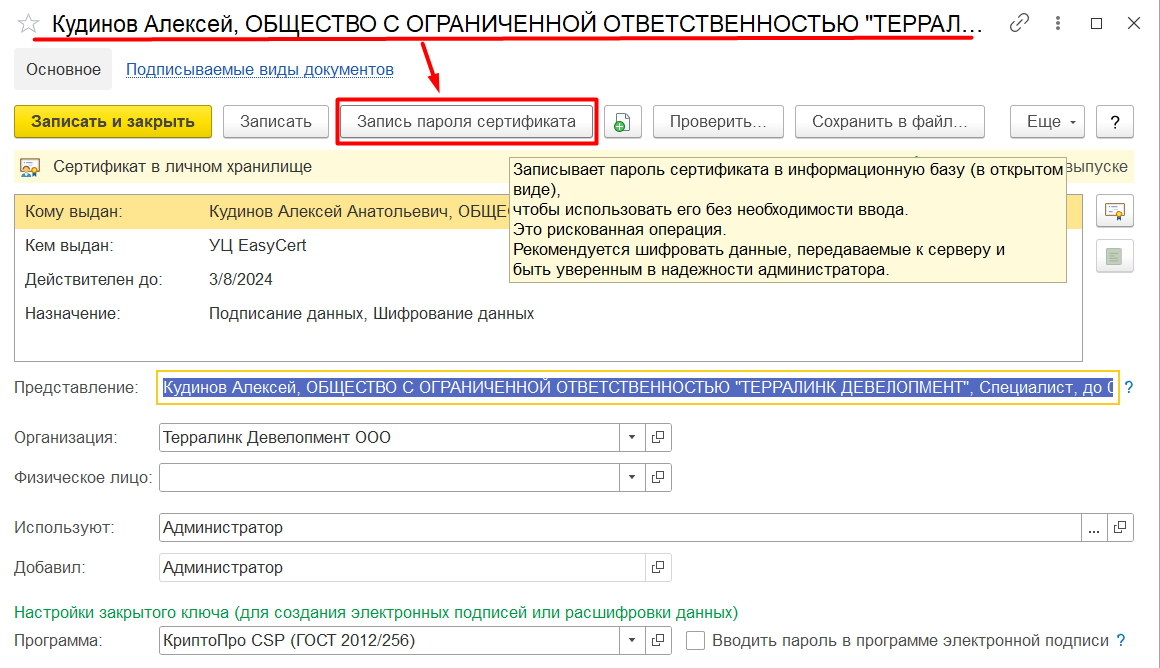
Task: Copy link to this certificate via chain icon
Action: click(1019, 23)
